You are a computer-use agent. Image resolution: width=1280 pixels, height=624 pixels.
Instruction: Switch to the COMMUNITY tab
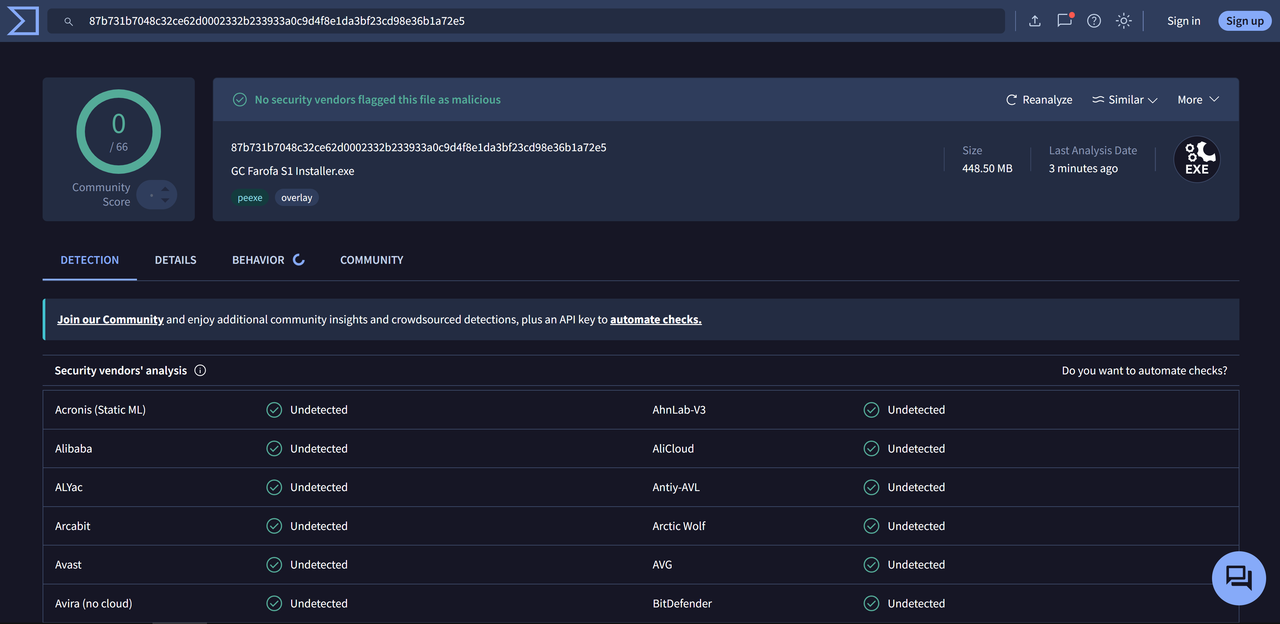[x=372, y=260]
